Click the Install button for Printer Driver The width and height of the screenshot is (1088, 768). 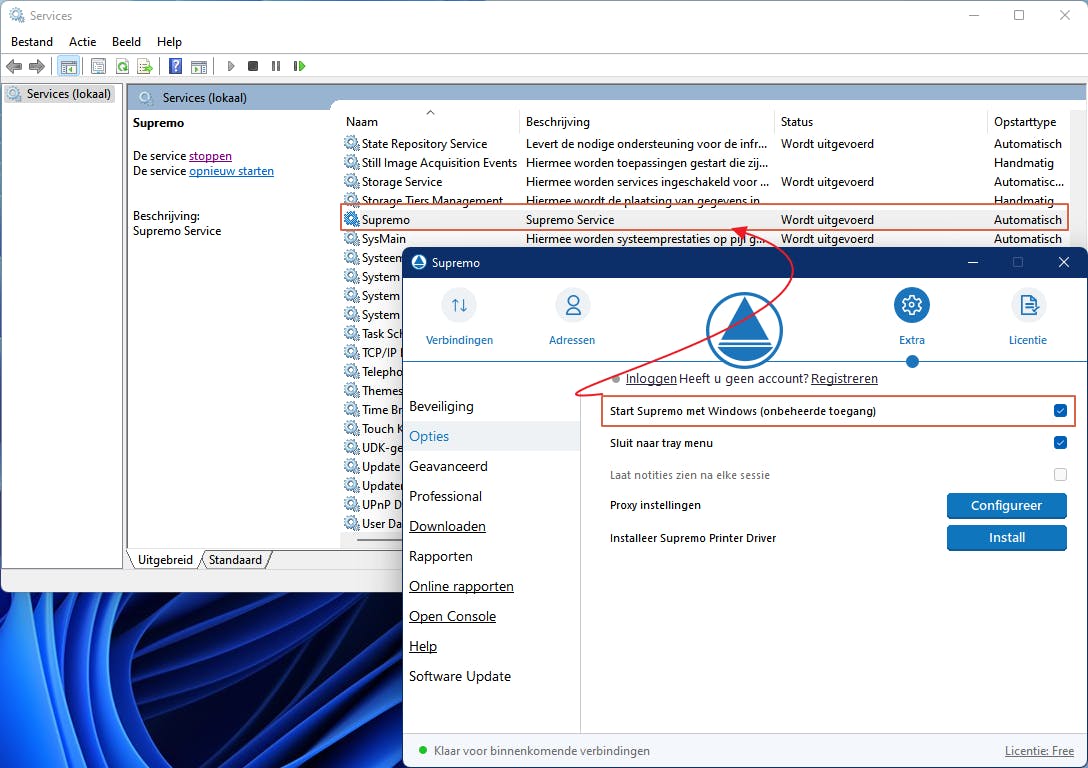(x=1006, y=538)
